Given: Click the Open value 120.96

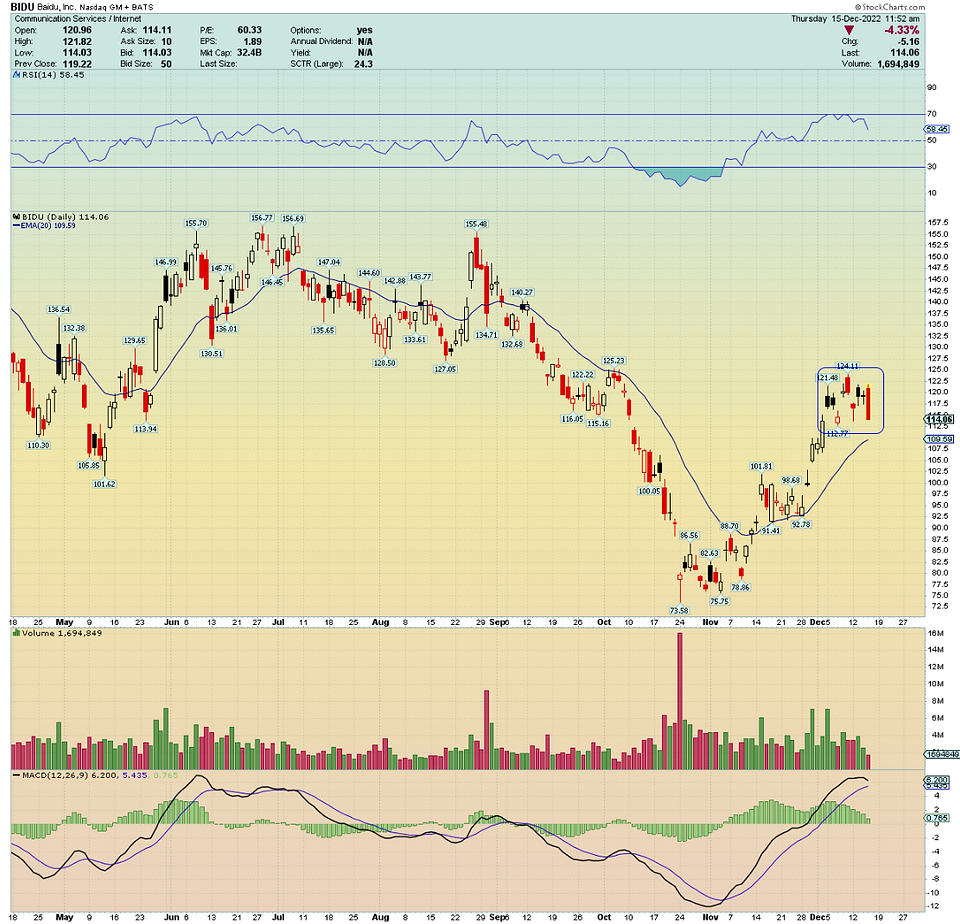Looking at the screenshot, I should [77, 30].
